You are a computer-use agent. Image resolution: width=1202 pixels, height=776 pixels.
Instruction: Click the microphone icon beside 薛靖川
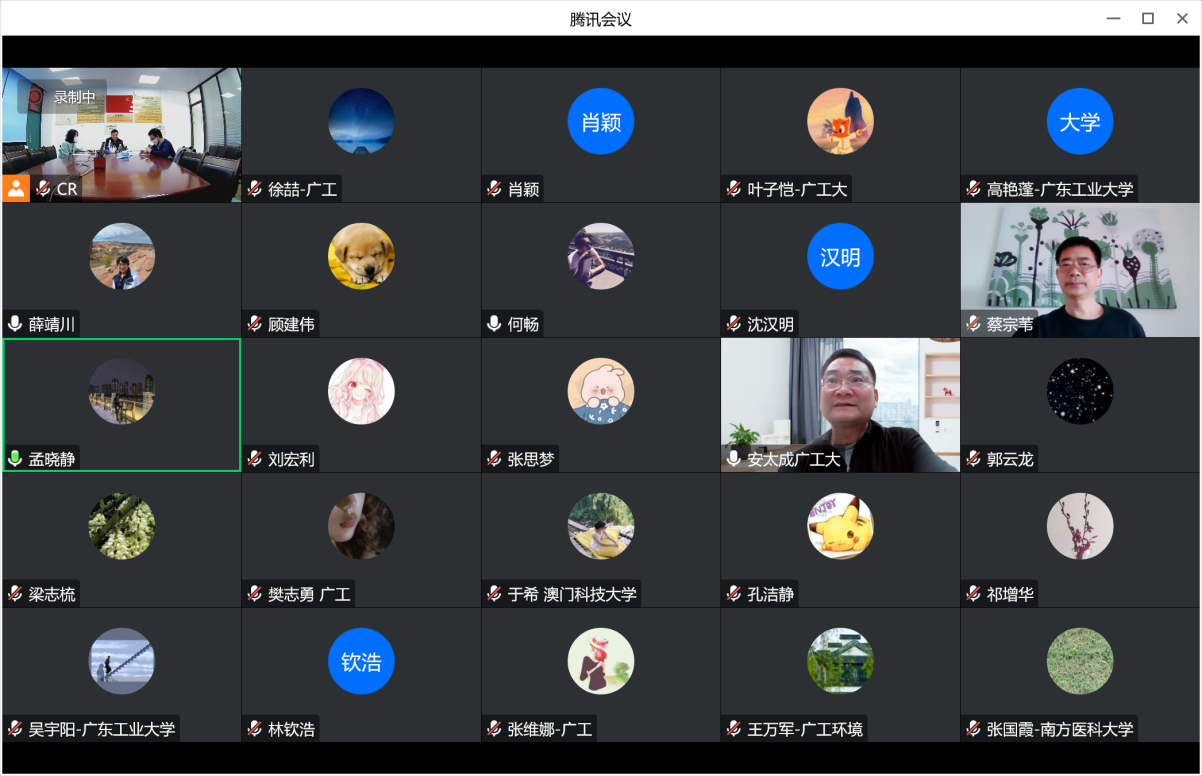tap(15, 324)
